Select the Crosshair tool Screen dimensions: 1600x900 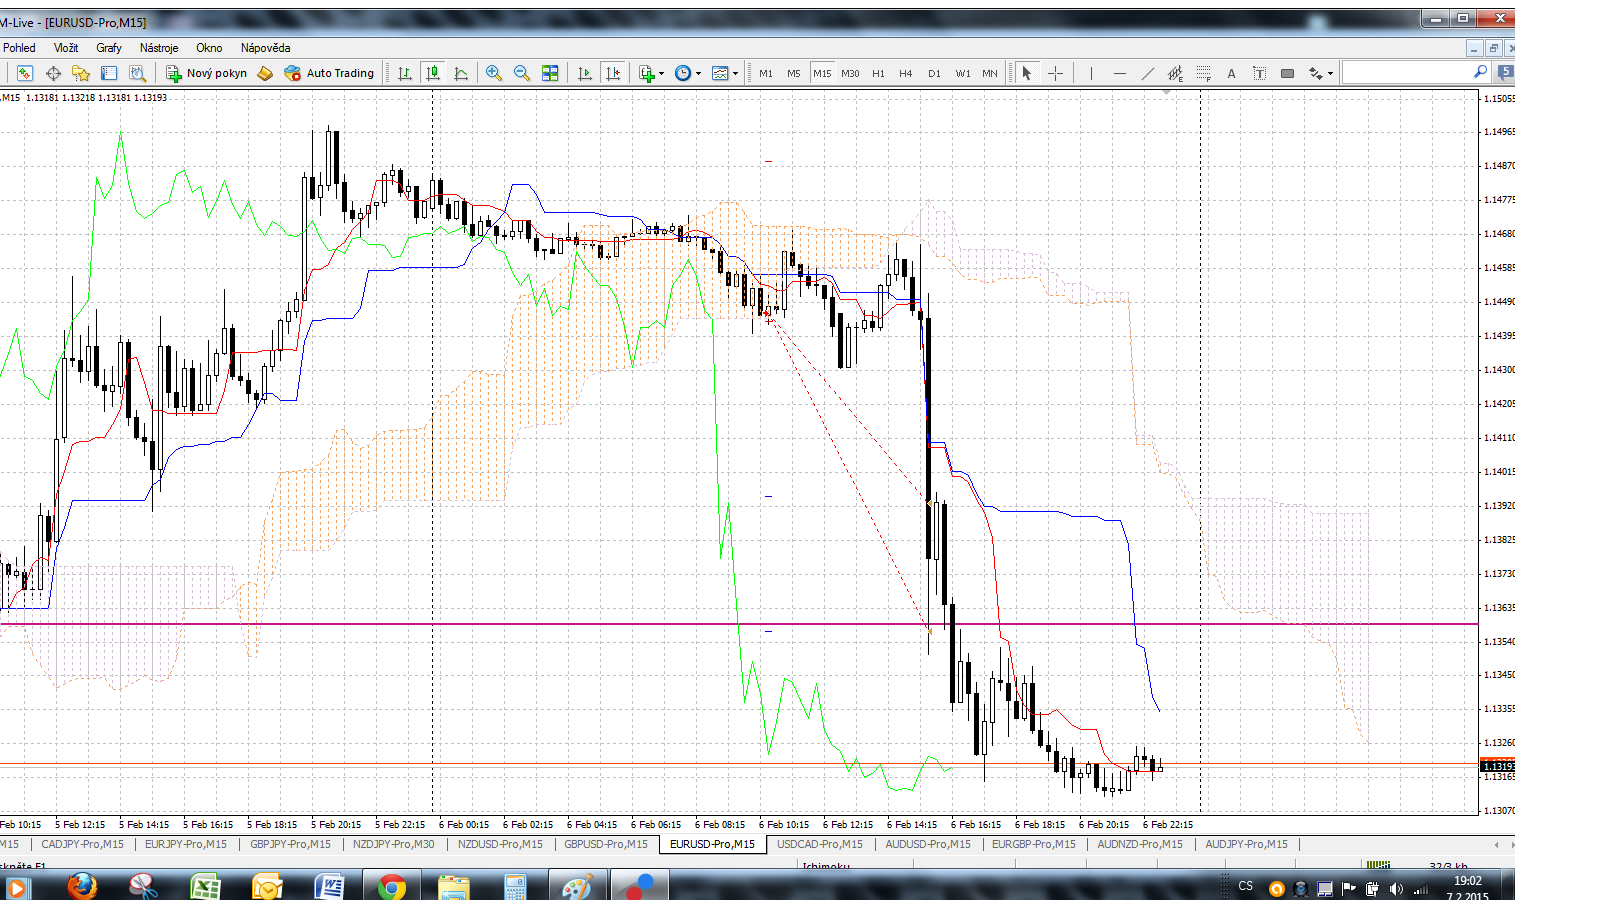point(1055,73)
